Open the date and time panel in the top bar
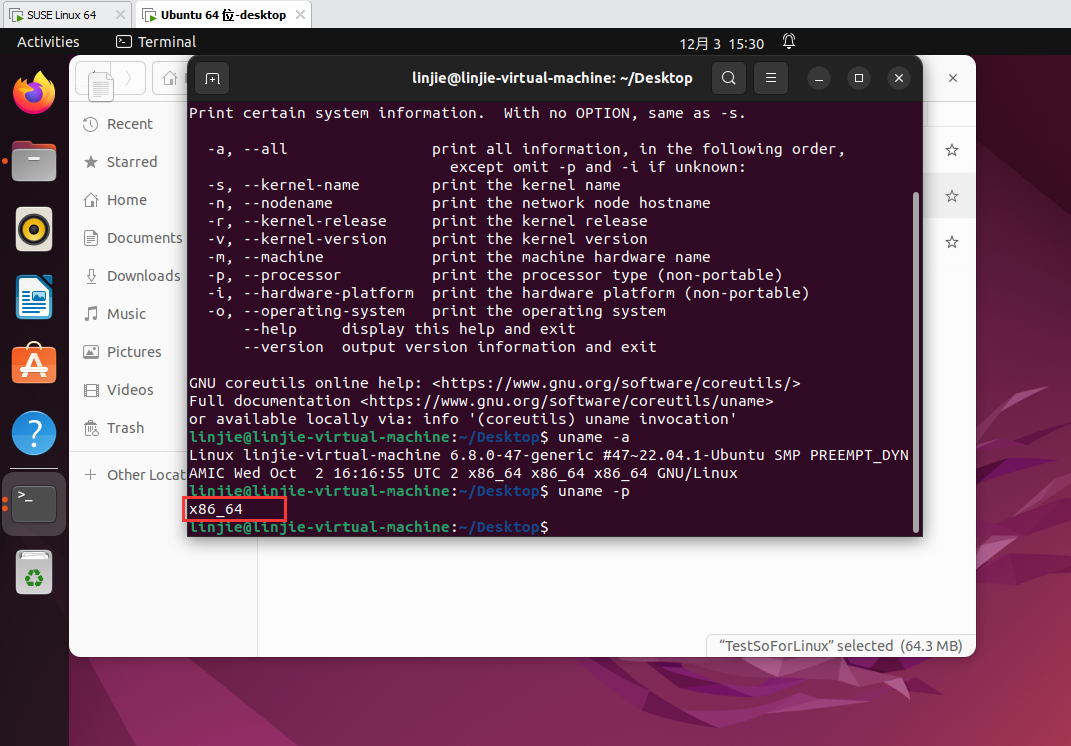 pyautogui.click(x=721, y=44)
